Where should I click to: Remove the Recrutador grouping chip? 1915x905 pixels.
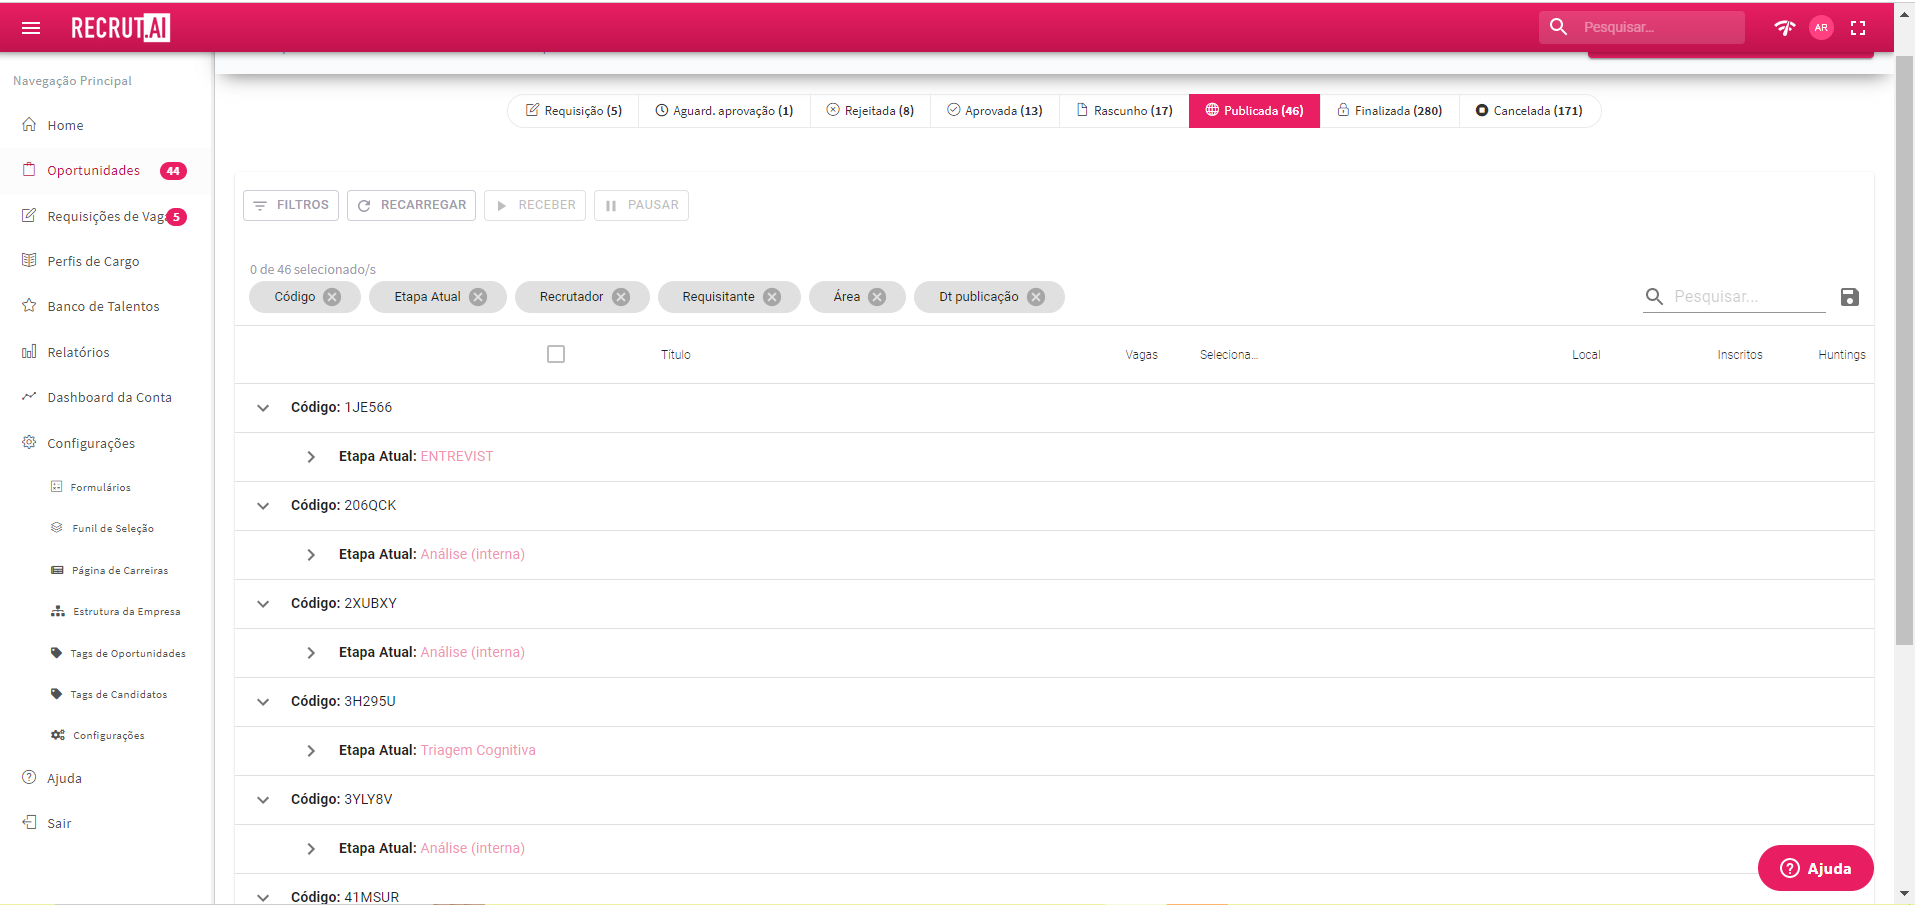(621, 297)
